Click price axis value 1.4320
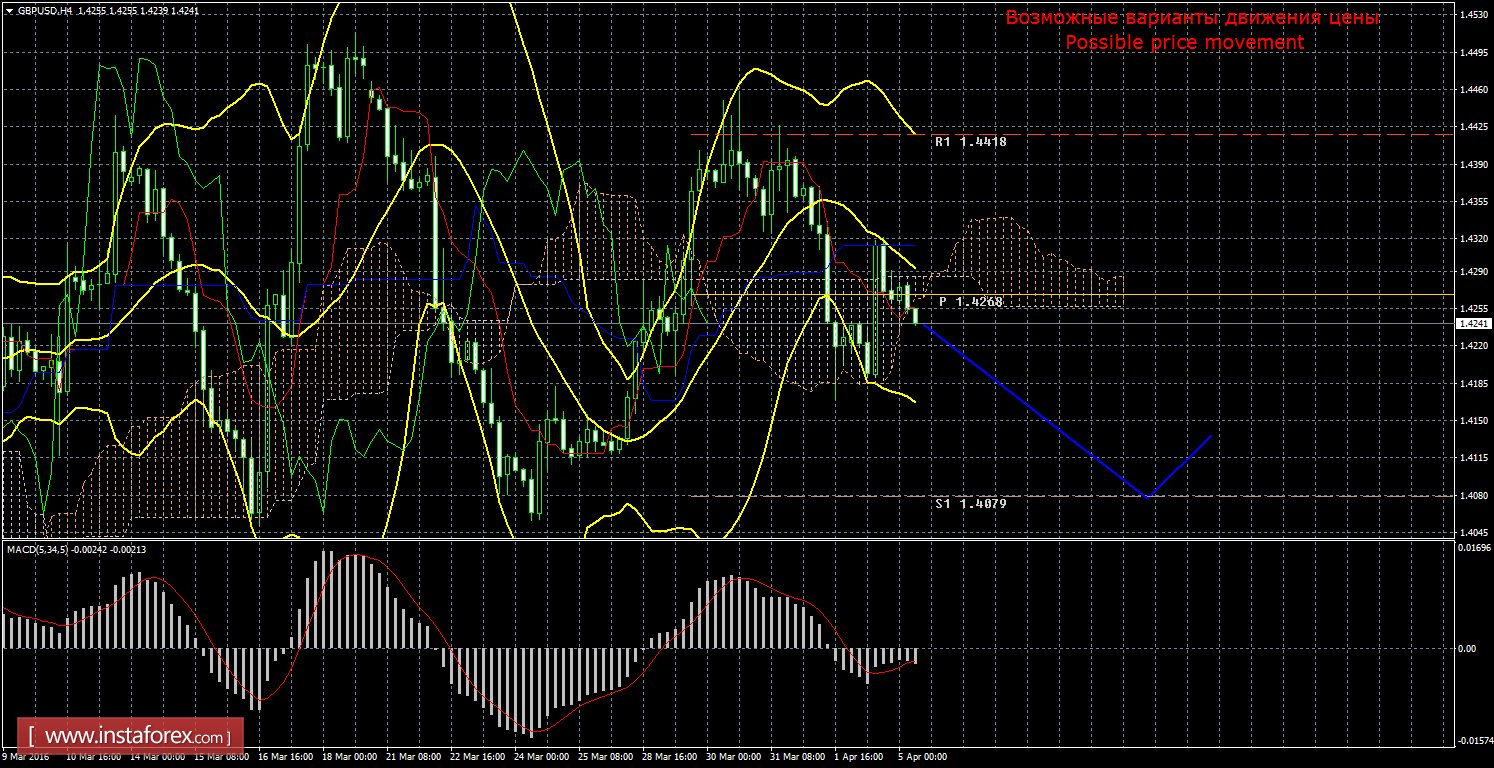The height and width of the screenshot is (768, 1494). [x=1473, y=240]
